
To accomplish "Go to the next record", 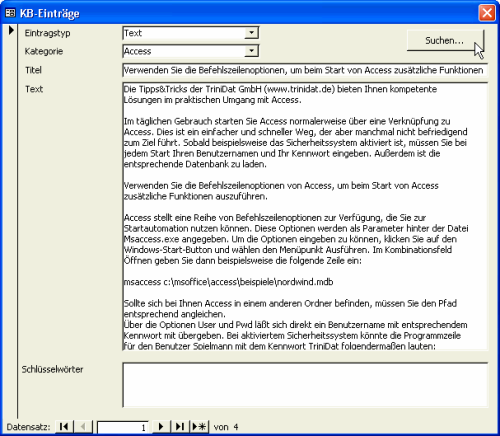I will point(161,426).
